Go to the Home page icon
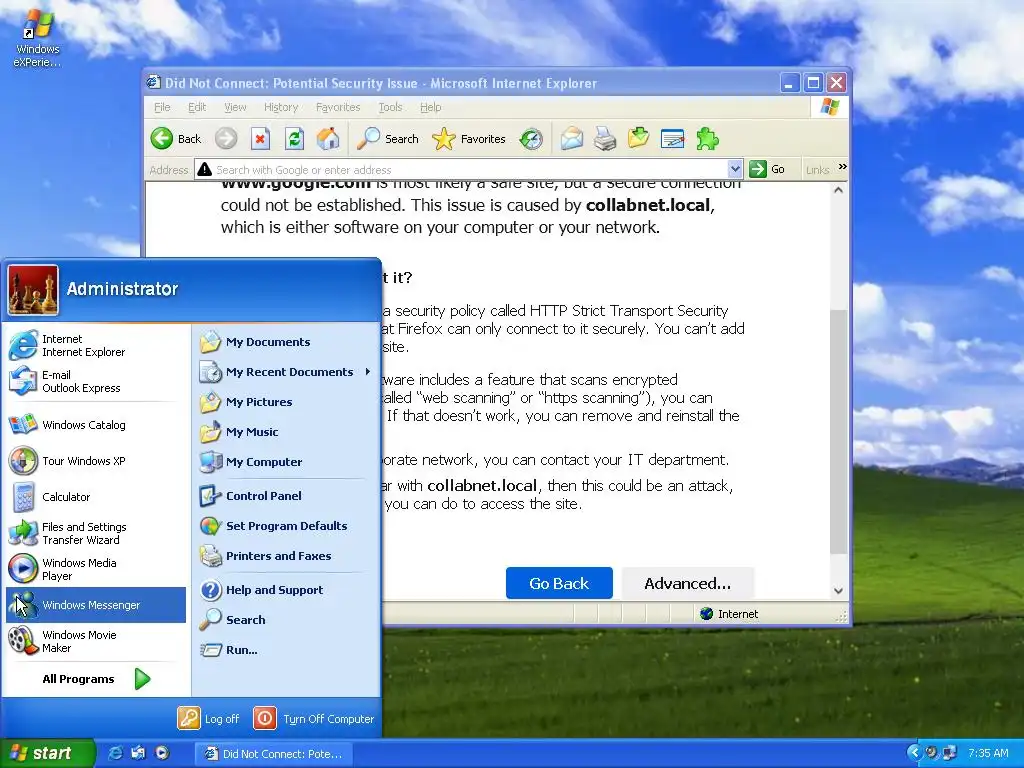Viewport: 1024px width, 768px height. coord(328,138)
